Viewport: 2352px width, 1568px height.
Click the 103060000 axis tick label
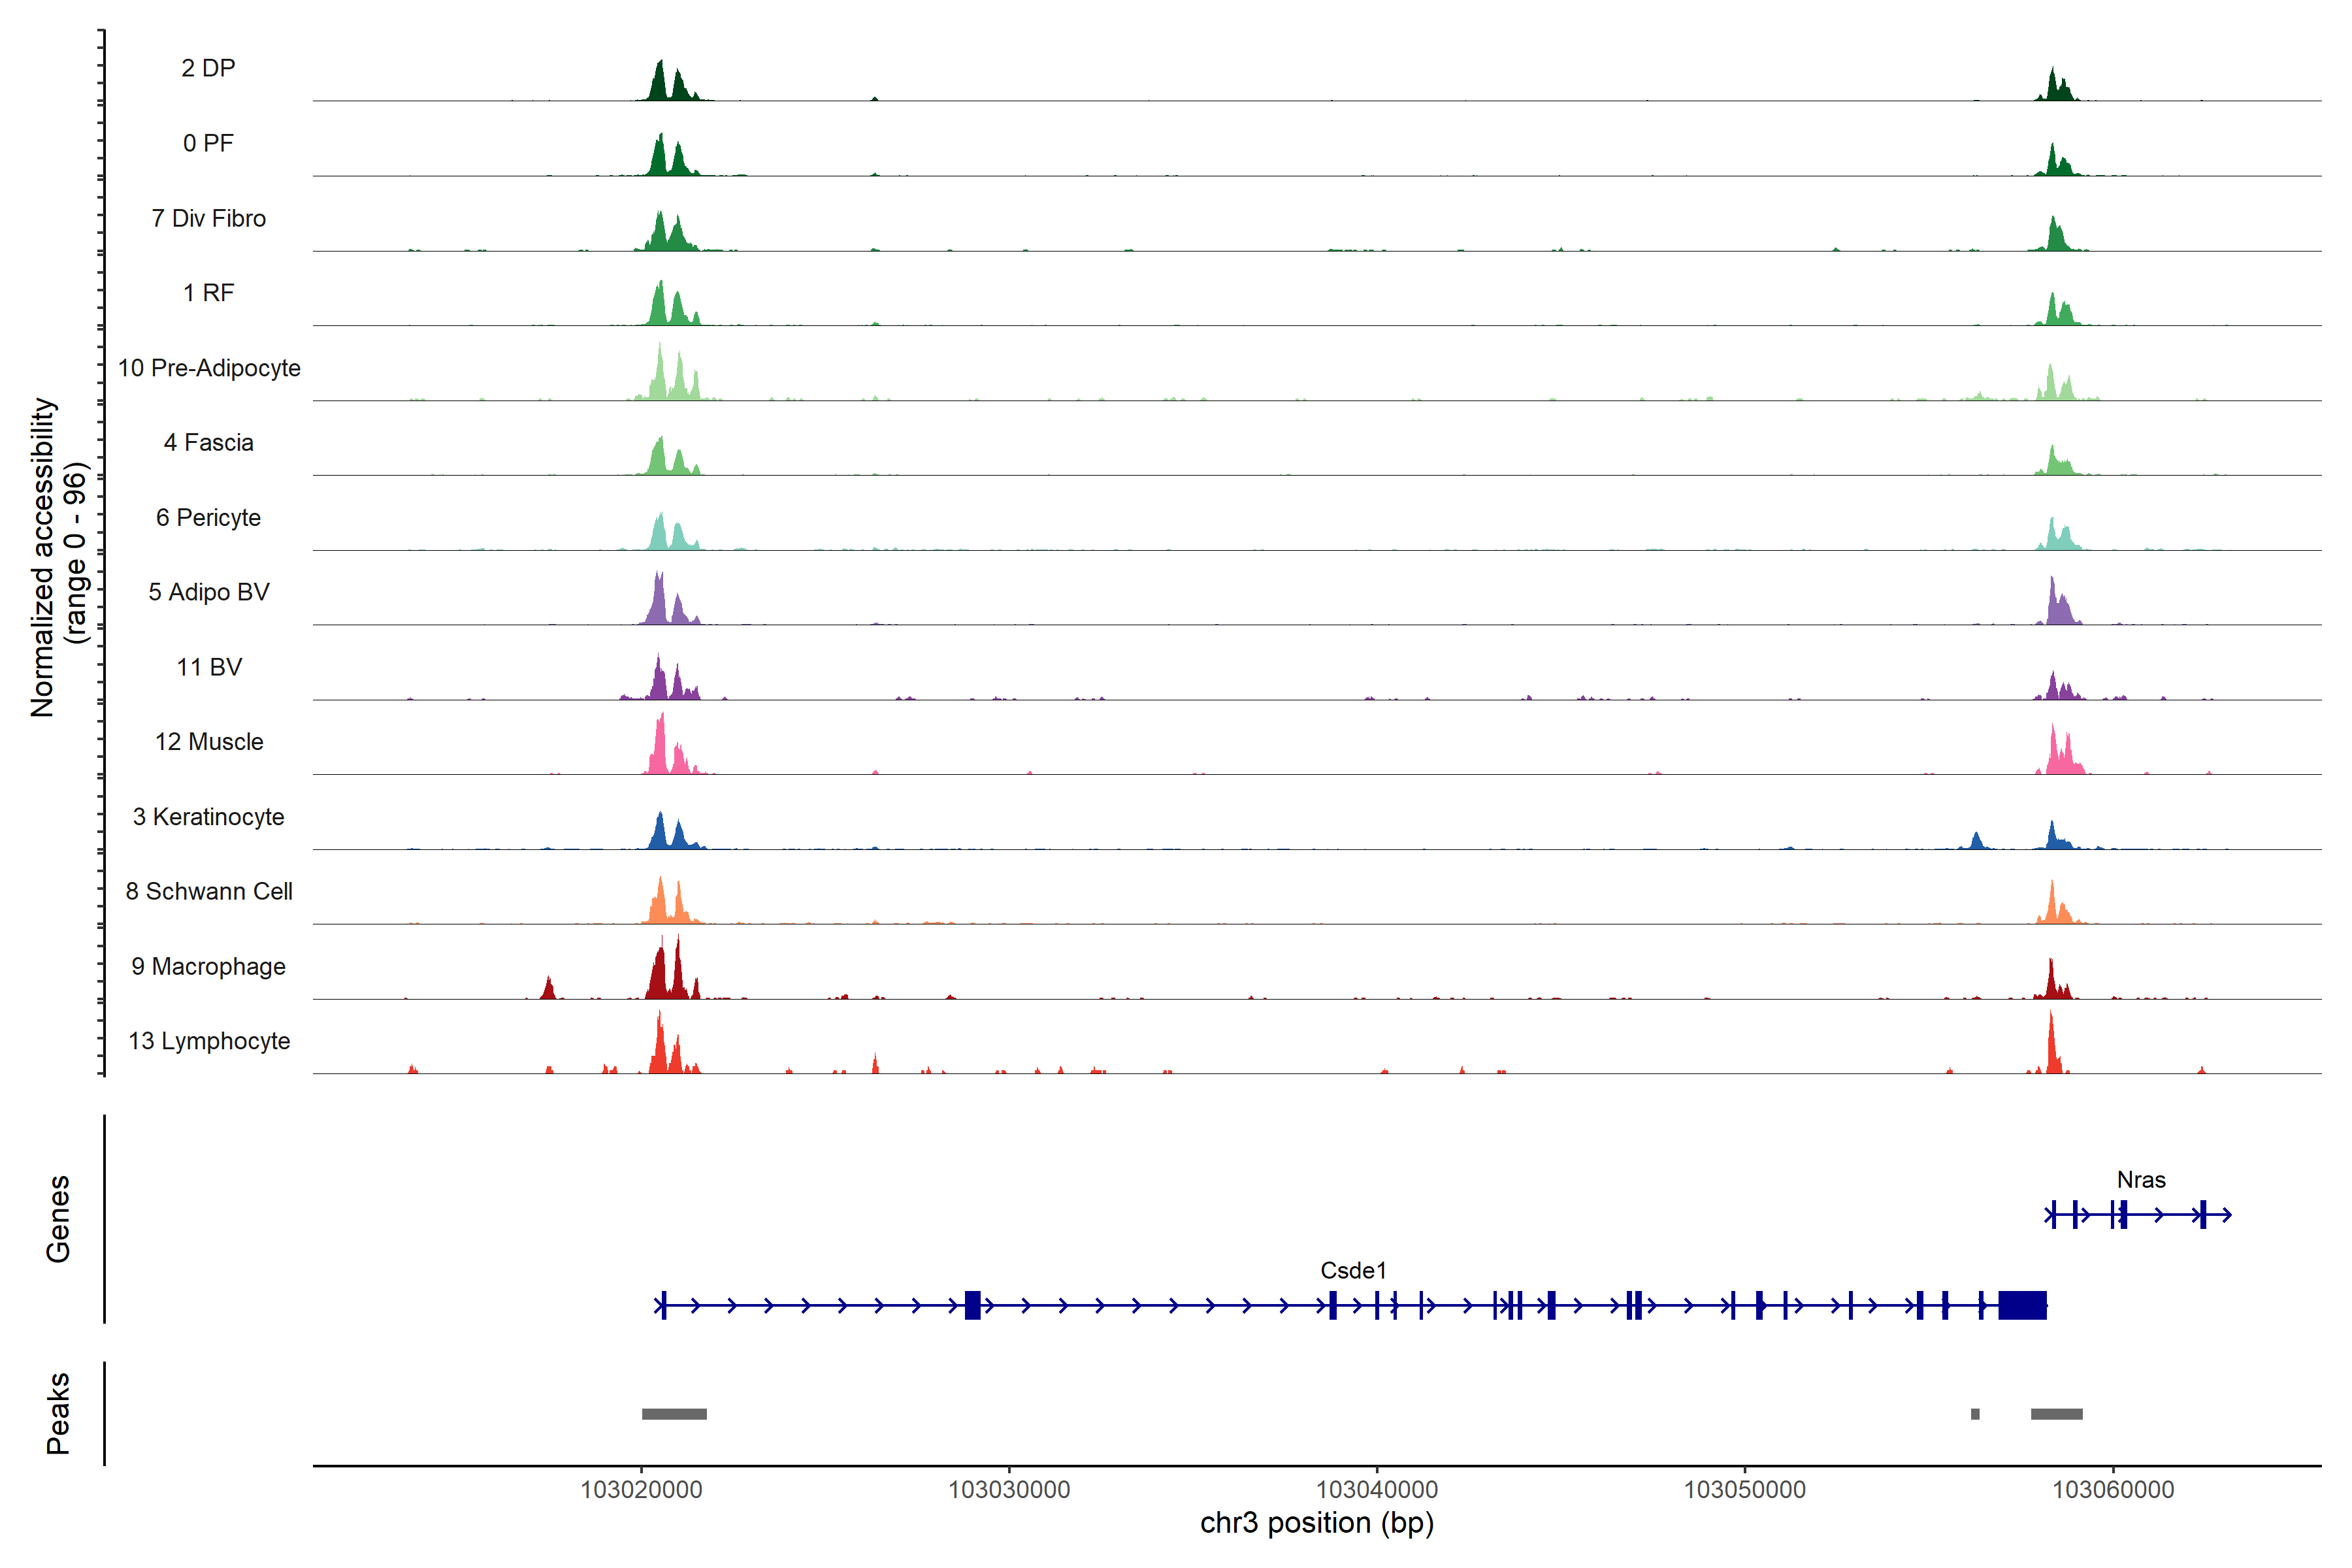tap(2112, 1489)
